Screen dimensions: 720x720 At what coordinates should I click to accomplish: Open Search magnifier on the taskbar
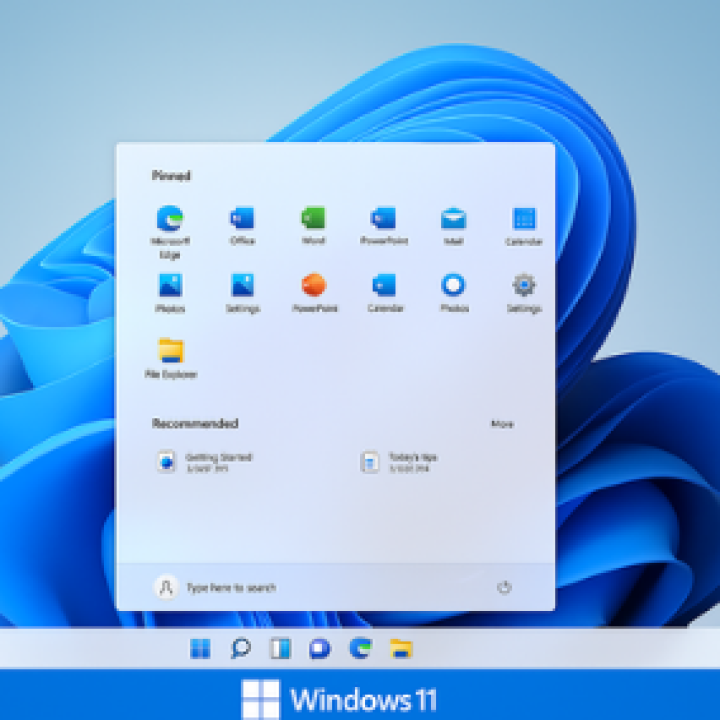[240, 649]
